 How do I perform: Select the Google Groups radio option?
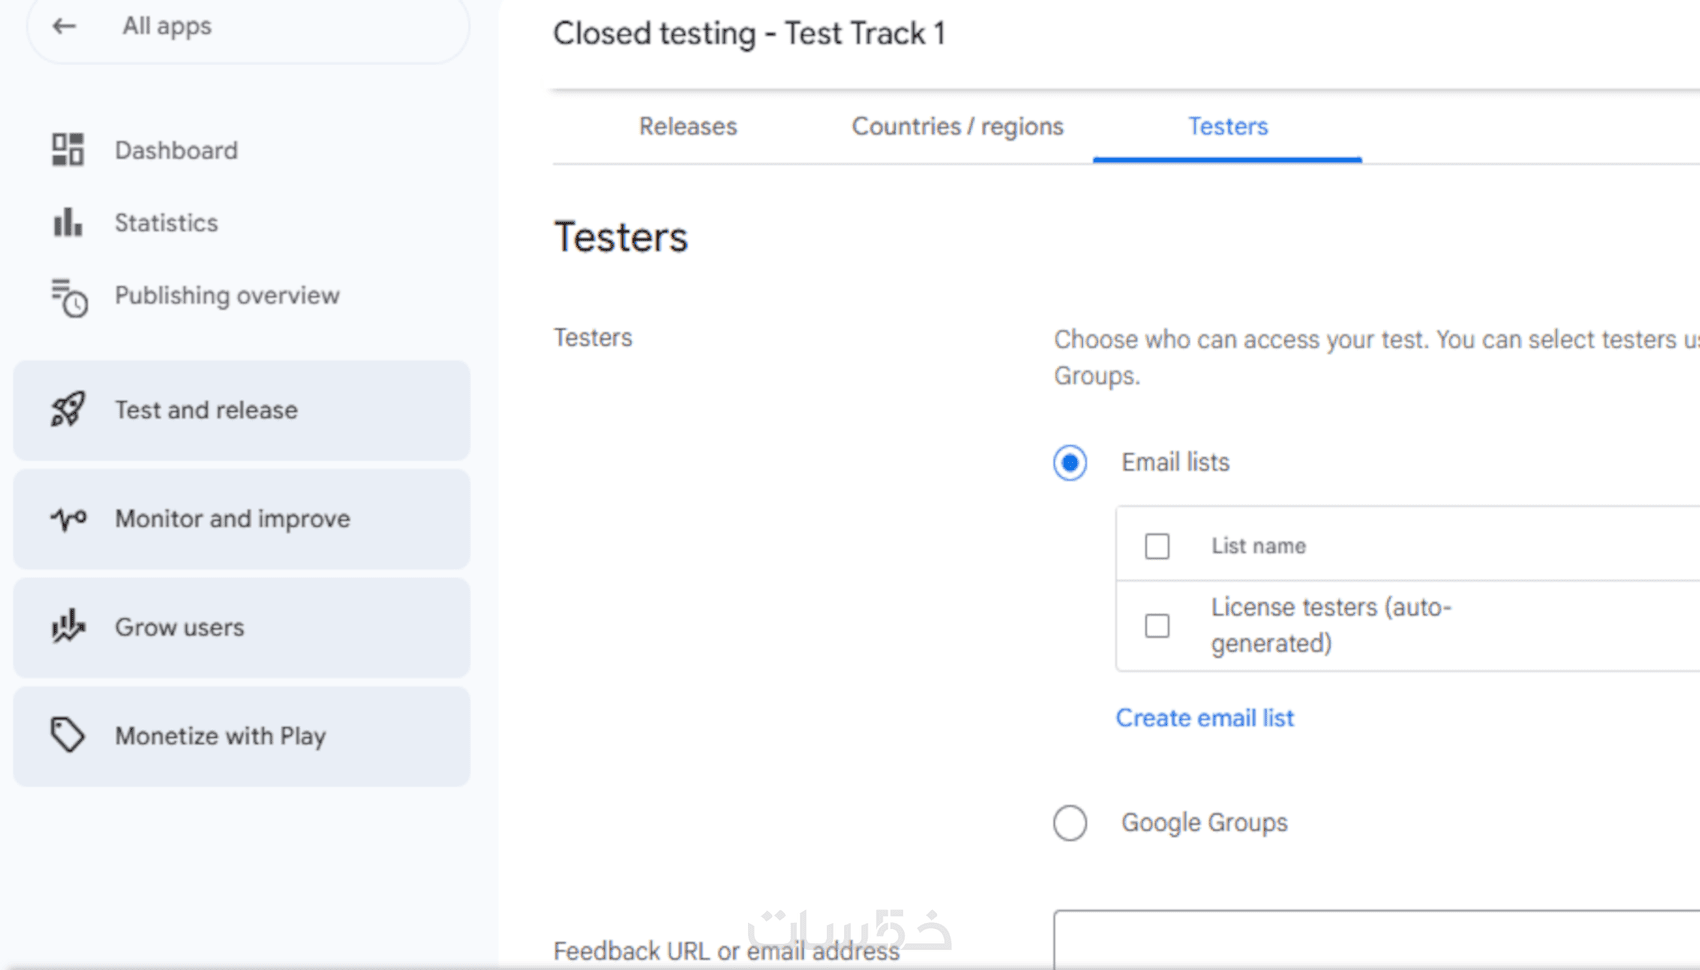coord(1070,823)
